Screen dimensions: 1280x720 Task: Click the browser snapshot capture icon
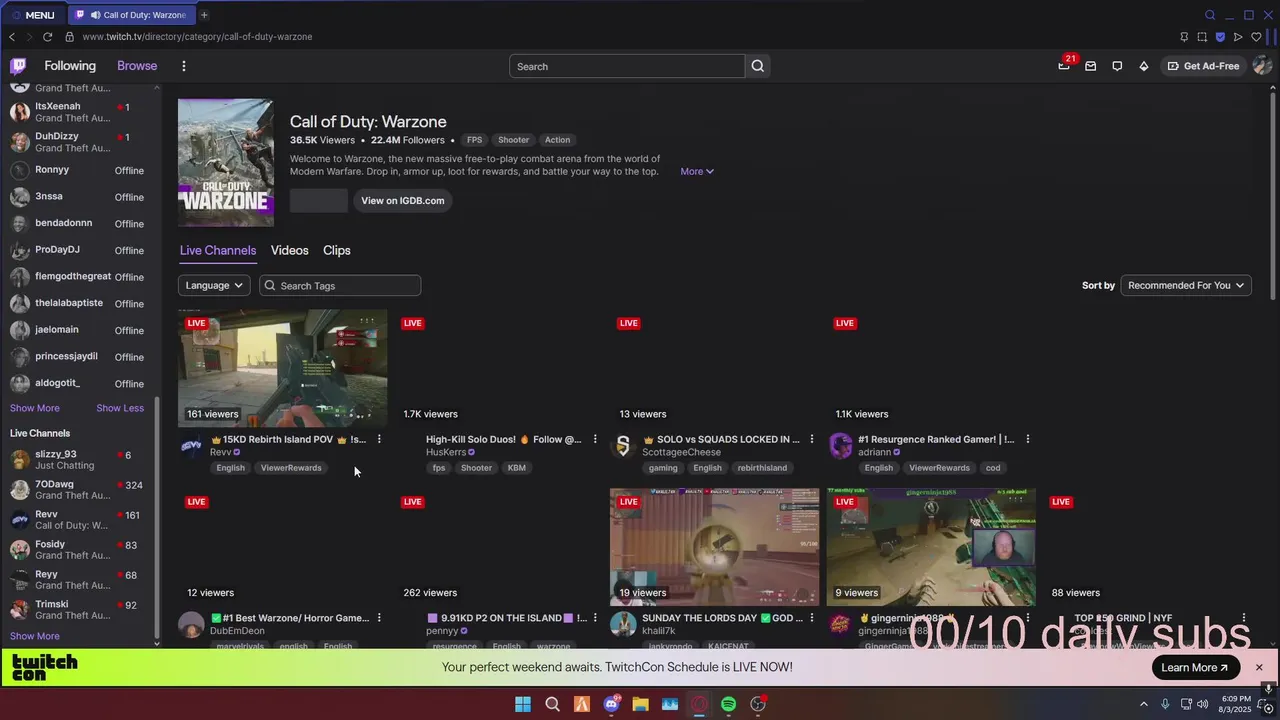1202,37
